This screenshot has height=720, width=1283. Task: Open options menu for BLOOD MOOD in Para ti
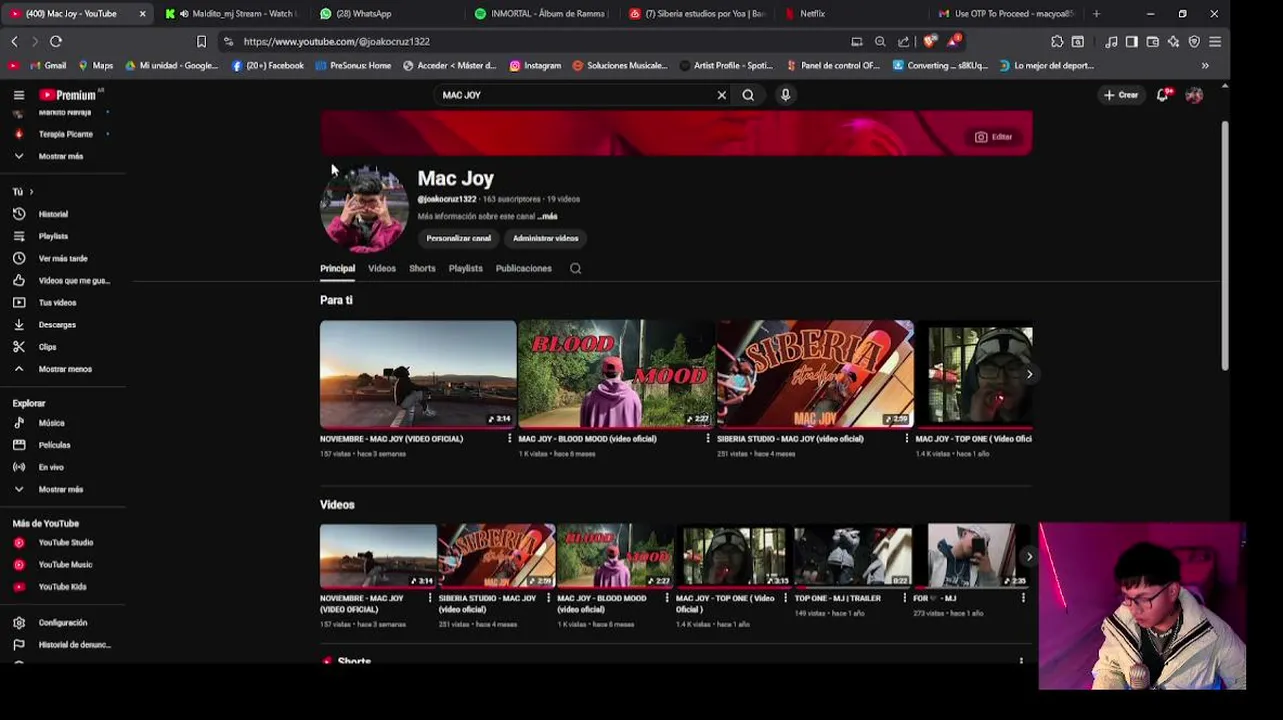(708, 438)
